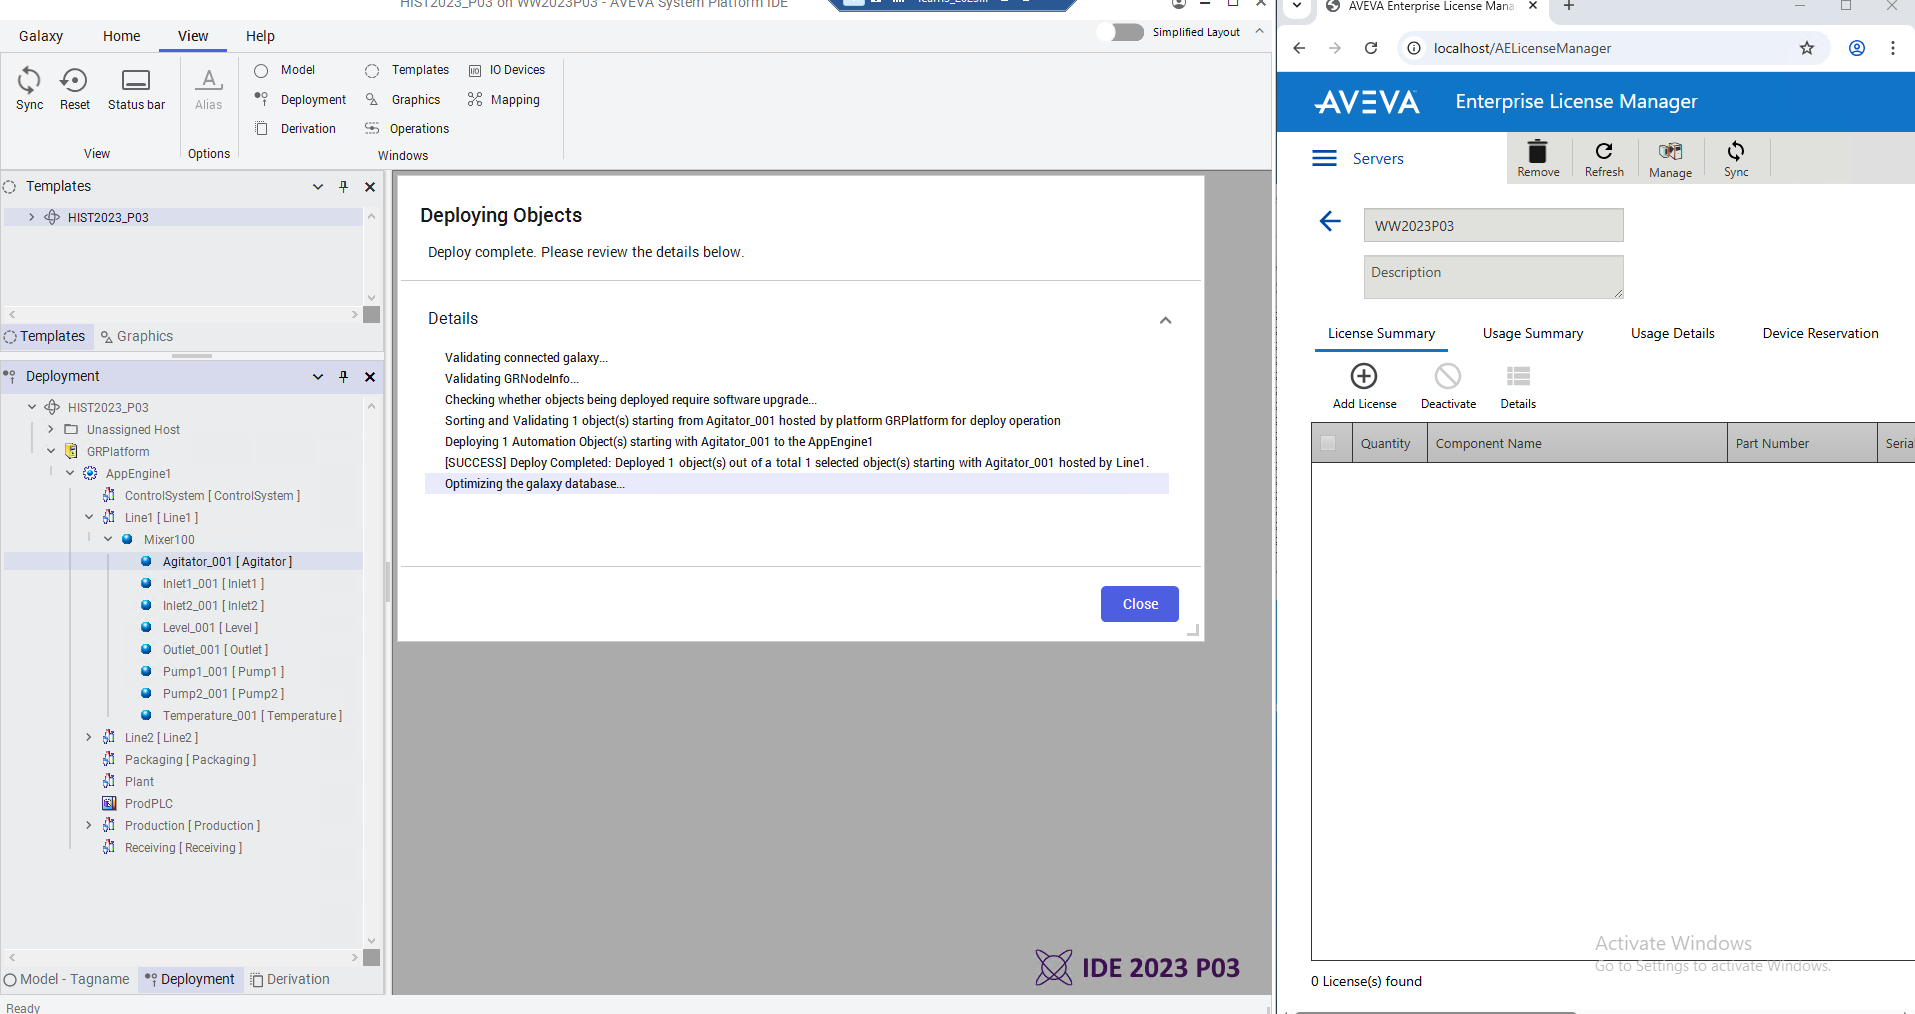Screen dimensions: 1915x1014
Task: Pin the Templates panel
Action: coord(344,187)
